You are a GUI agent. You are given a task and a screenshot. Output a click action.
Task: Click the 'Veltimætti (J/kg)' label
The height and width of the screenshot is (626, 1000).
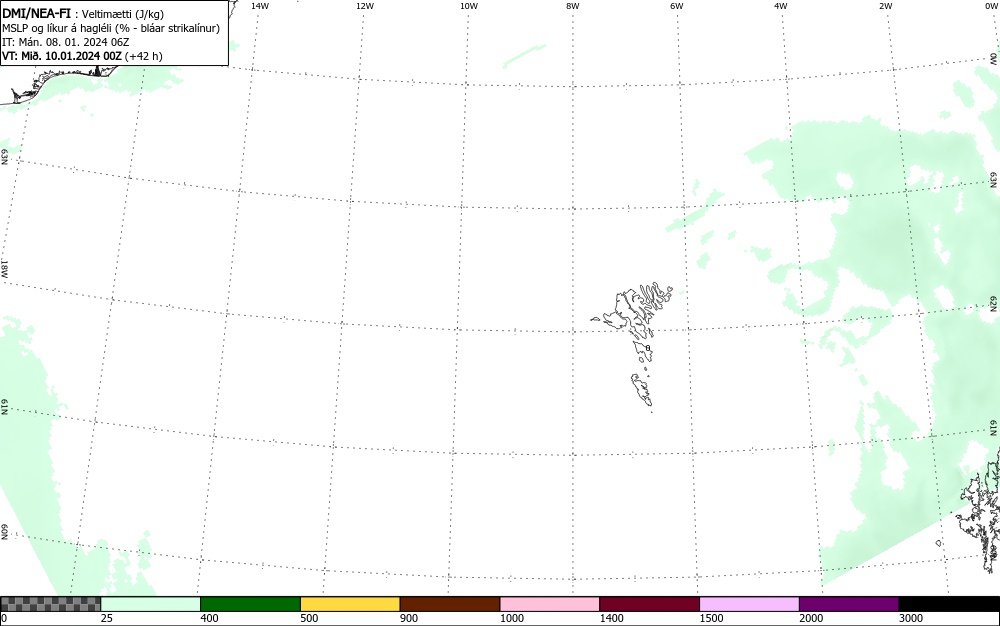pyautogui.click(x=122, y=14)
